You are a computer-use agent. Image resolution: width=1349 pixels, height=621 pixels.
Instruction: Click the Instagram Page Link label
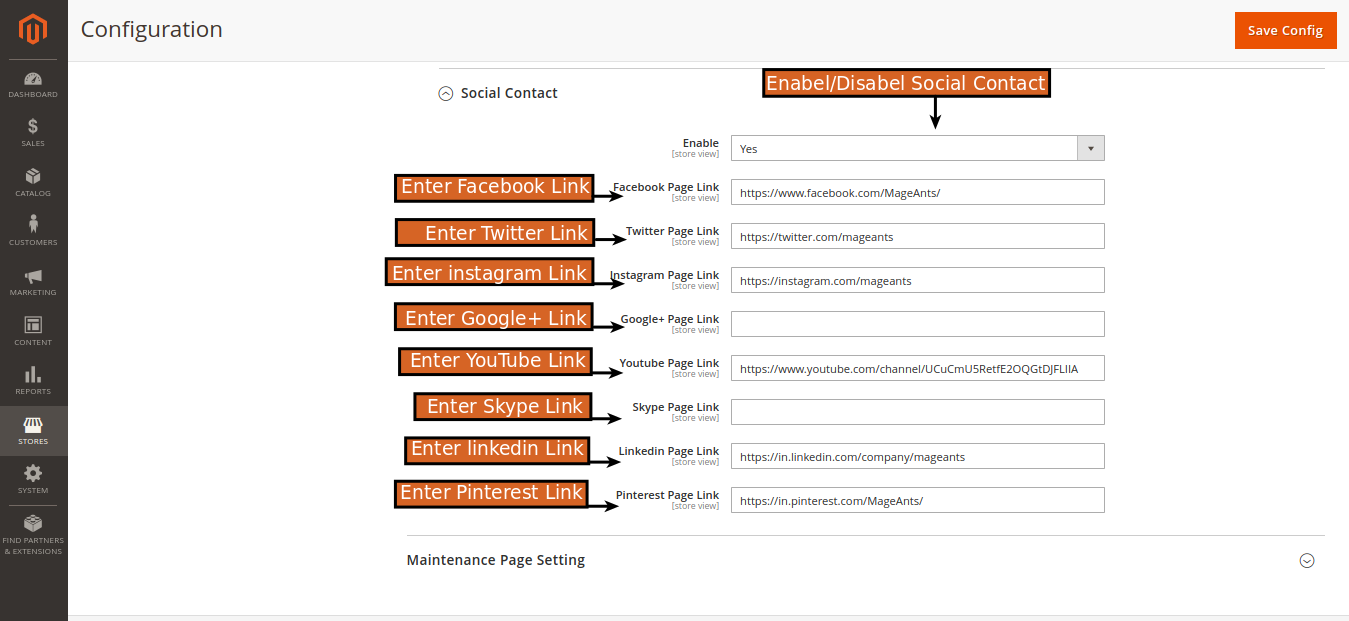(x=665, y=275)
